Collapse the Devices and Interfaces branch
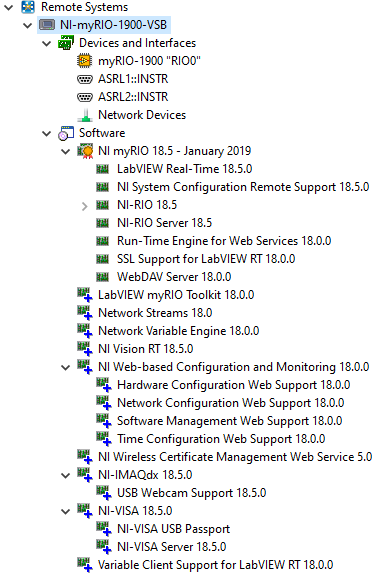 47,43
